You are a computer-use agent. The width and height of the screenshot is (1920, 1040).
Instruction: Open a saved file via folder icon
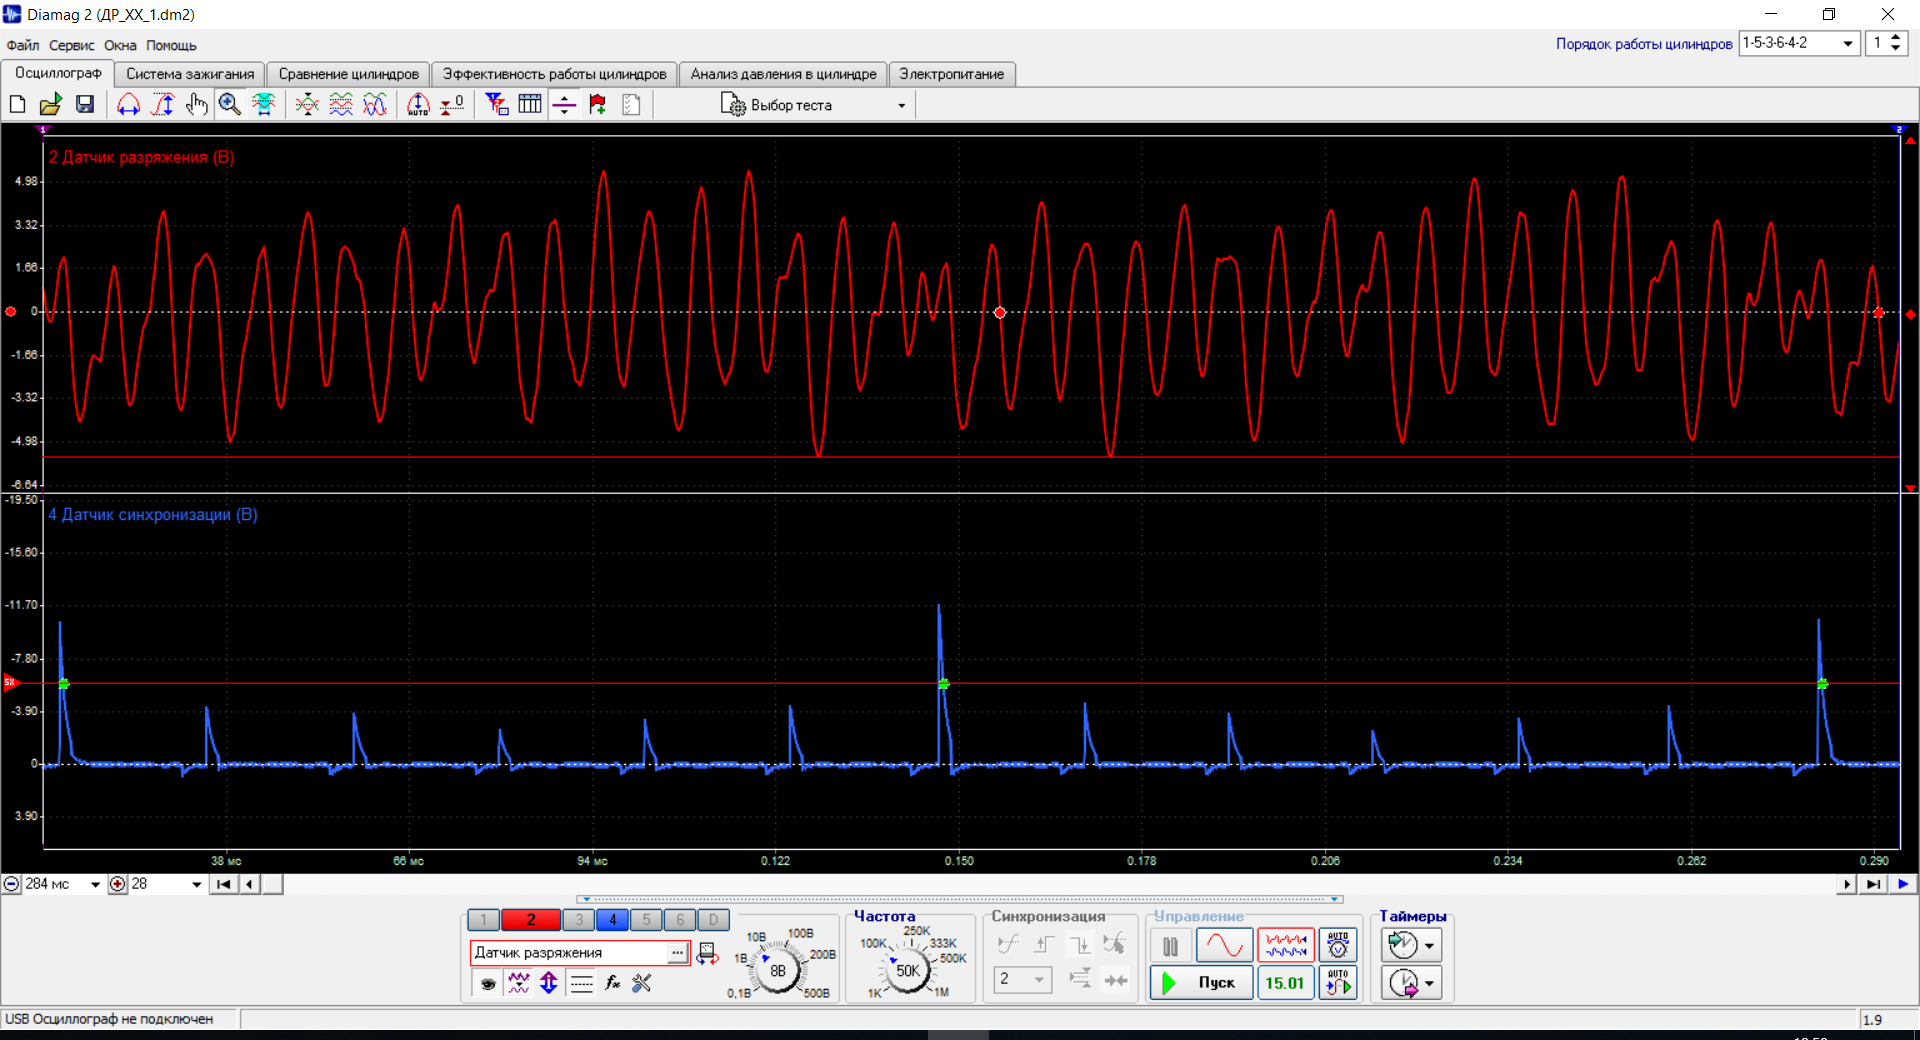51,104
